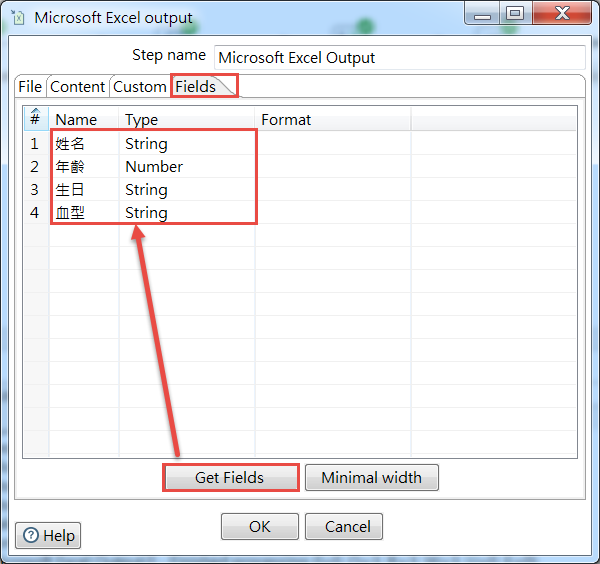The width and height of the screenshot is (600, 564).
Task: Select the 姓名 field name cell
Action: 84,144
